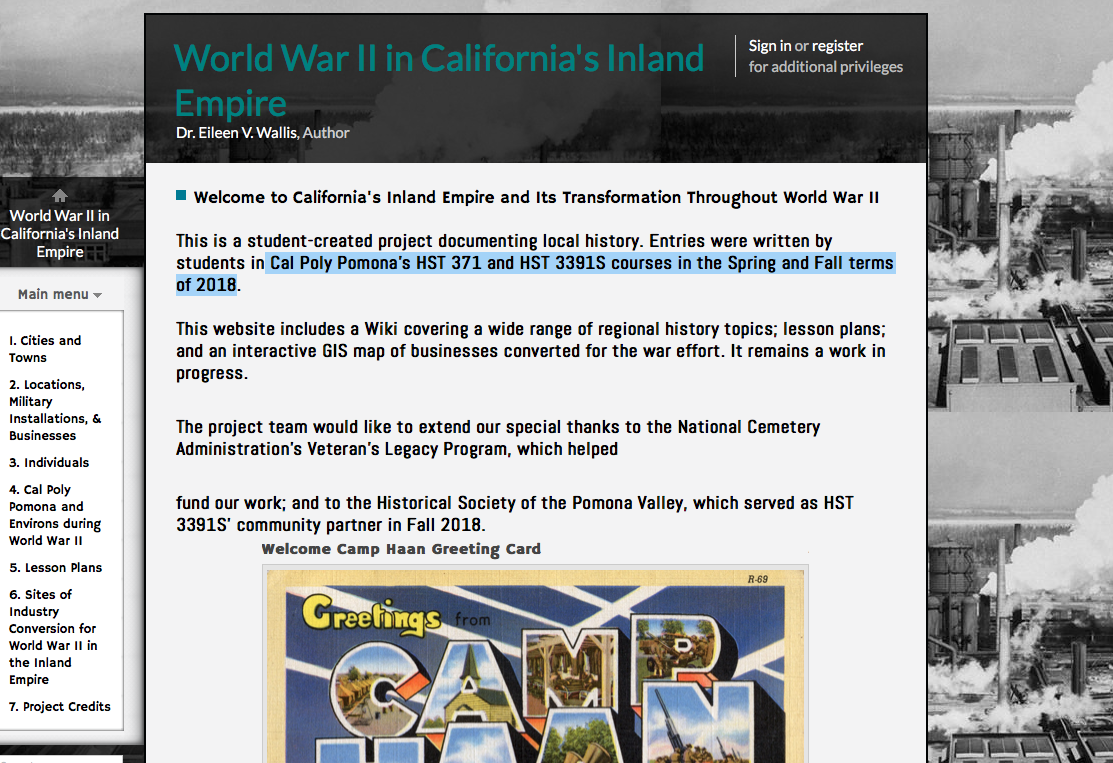Open '2. Locations, Military Installations, & Businesses'
Image resolution: width=1113 pixels, height=763 pixels.
tap(55, 410)
